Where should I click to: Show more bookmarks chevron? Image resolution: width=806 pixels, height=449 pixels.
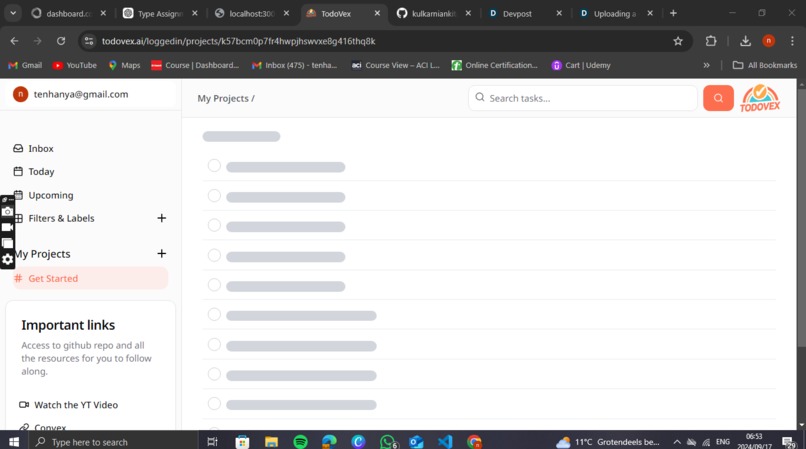pyautogui.click(x=706, y=65)
